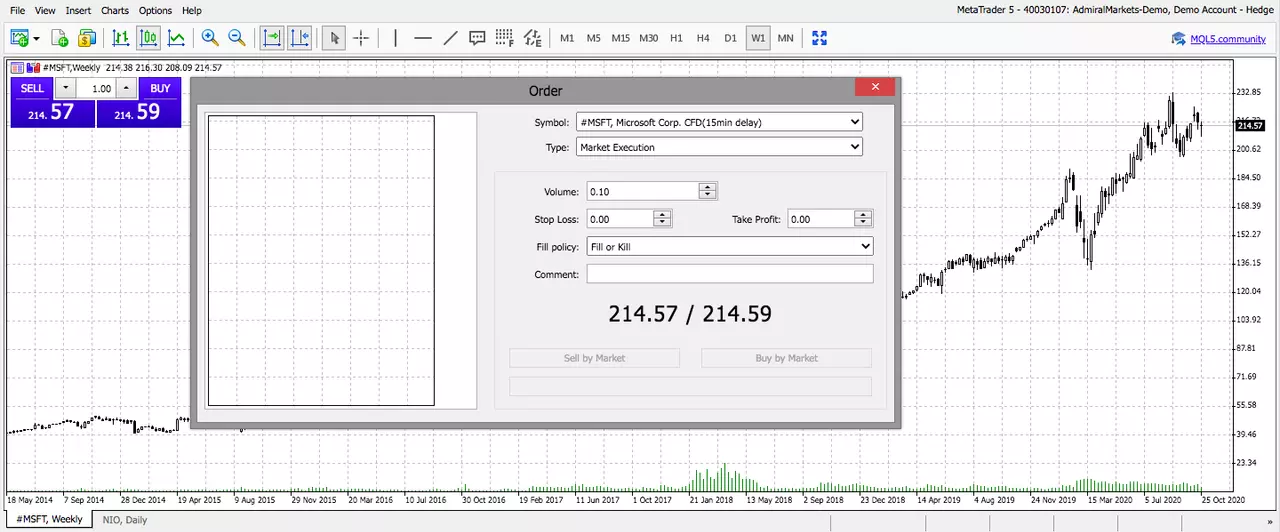Image resolution: width=1280 pixels, height=532 pixels.
Task: Draw a trendline
Action: 450,38
